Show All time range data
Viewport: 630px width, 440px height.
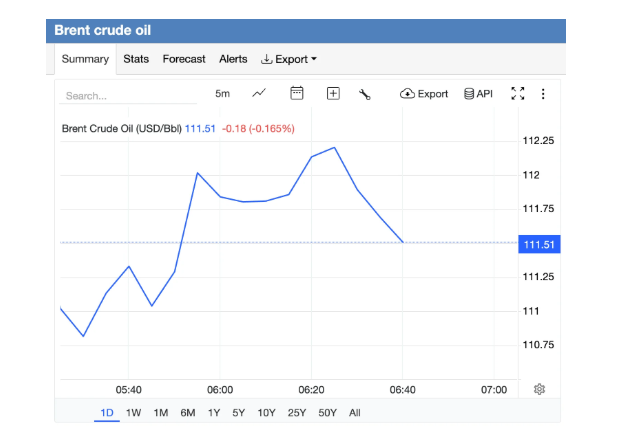354,412
